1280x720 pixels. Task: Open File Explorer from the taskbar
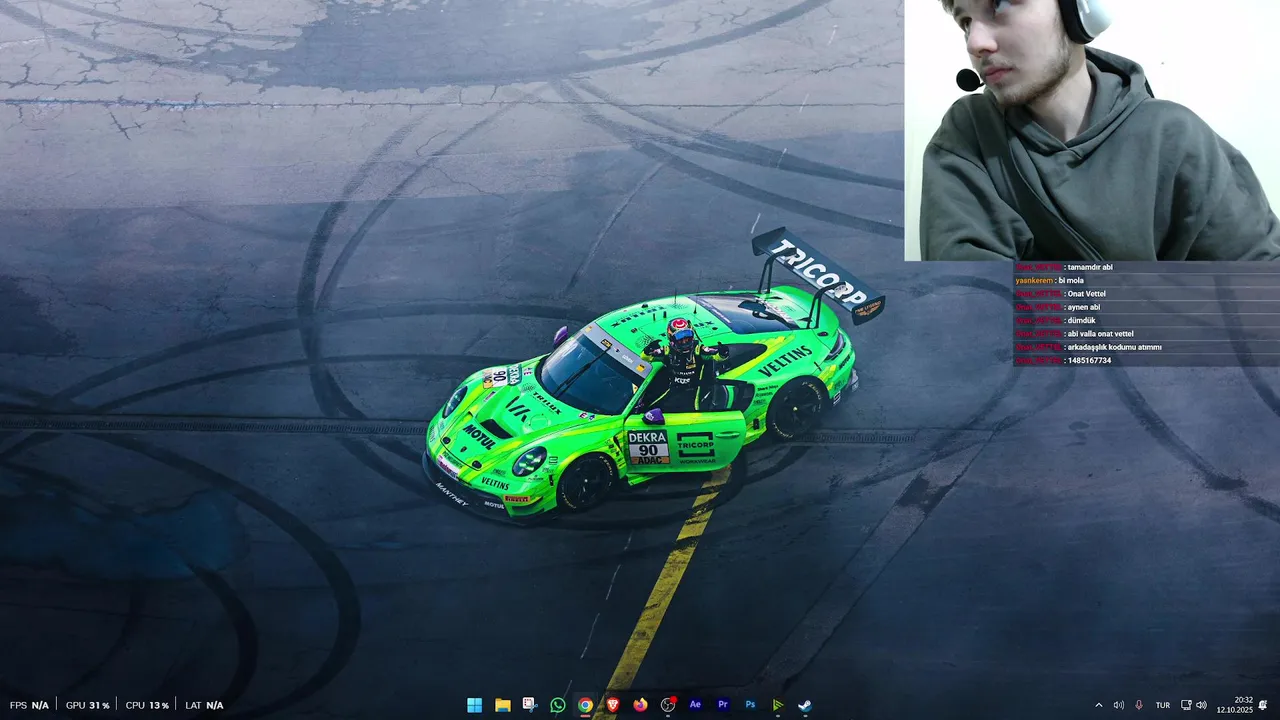point(502,705)
